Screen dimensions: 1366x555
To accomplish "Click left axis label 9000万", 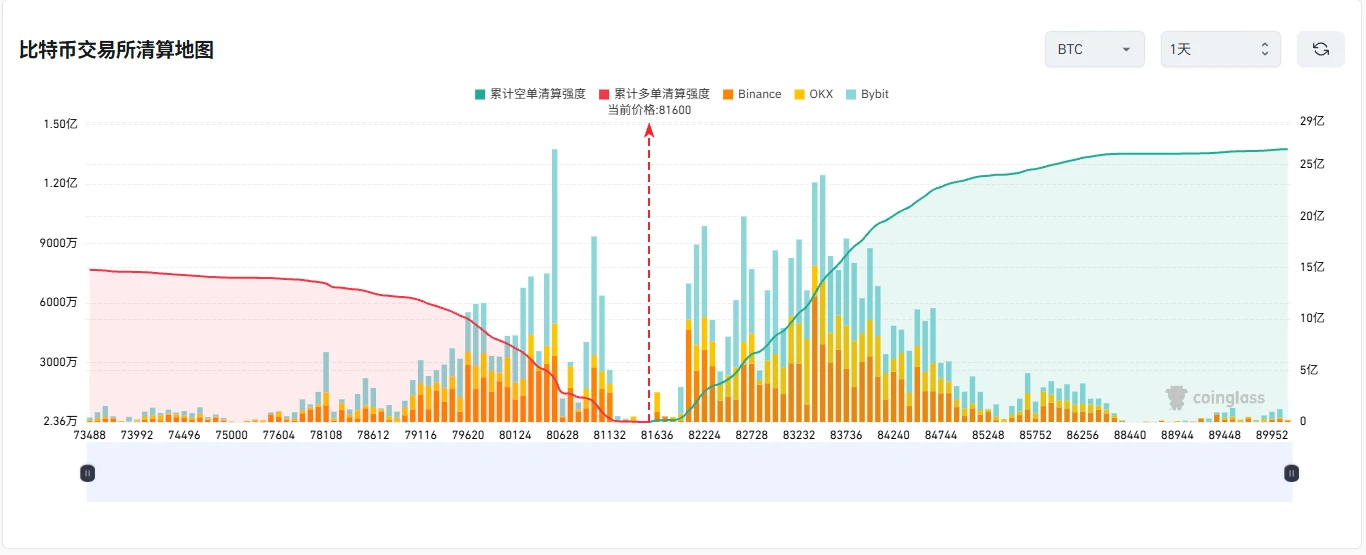I will coord(60,243).
